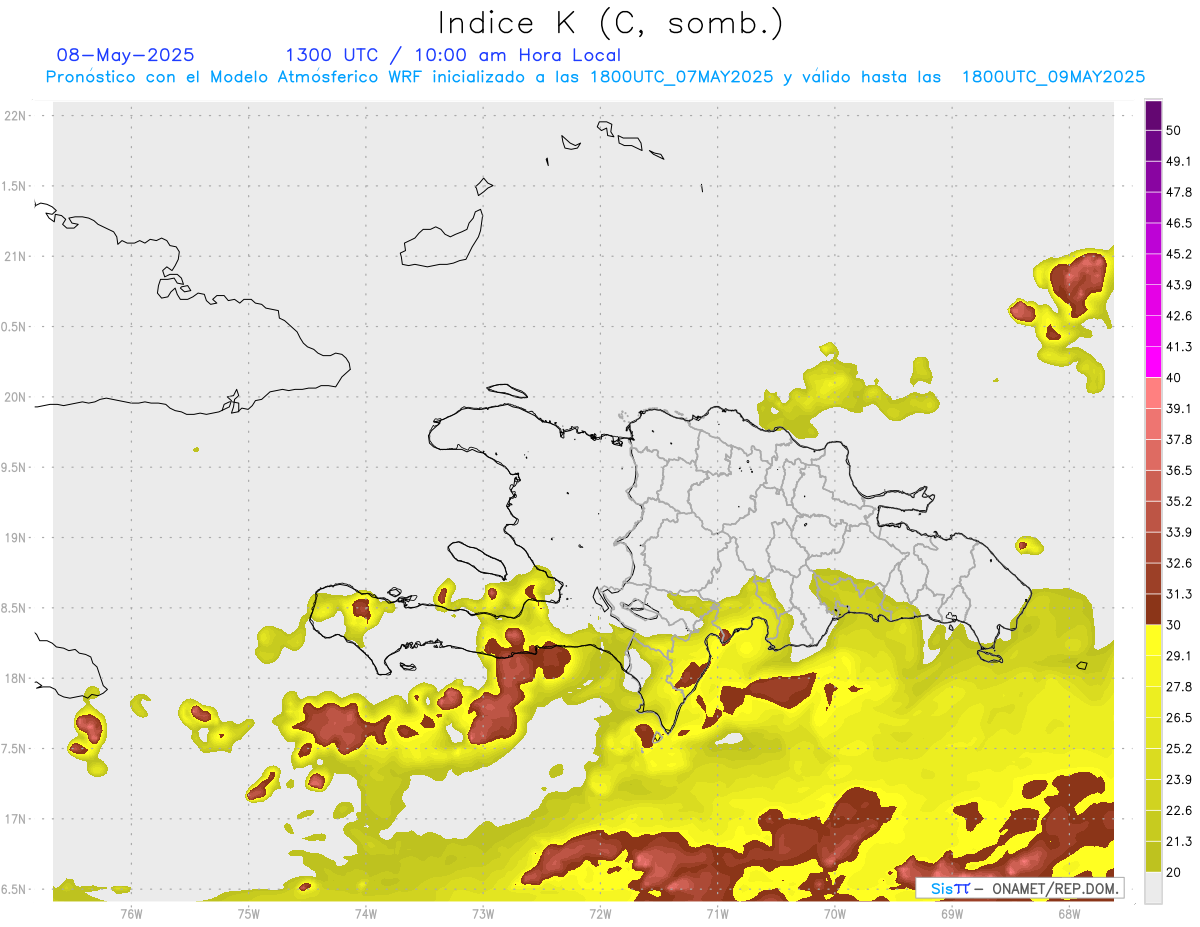Viewport: 1200px width, 927px height.
Task: Click the 50 value on the color scale
Action: (1174, 130)
